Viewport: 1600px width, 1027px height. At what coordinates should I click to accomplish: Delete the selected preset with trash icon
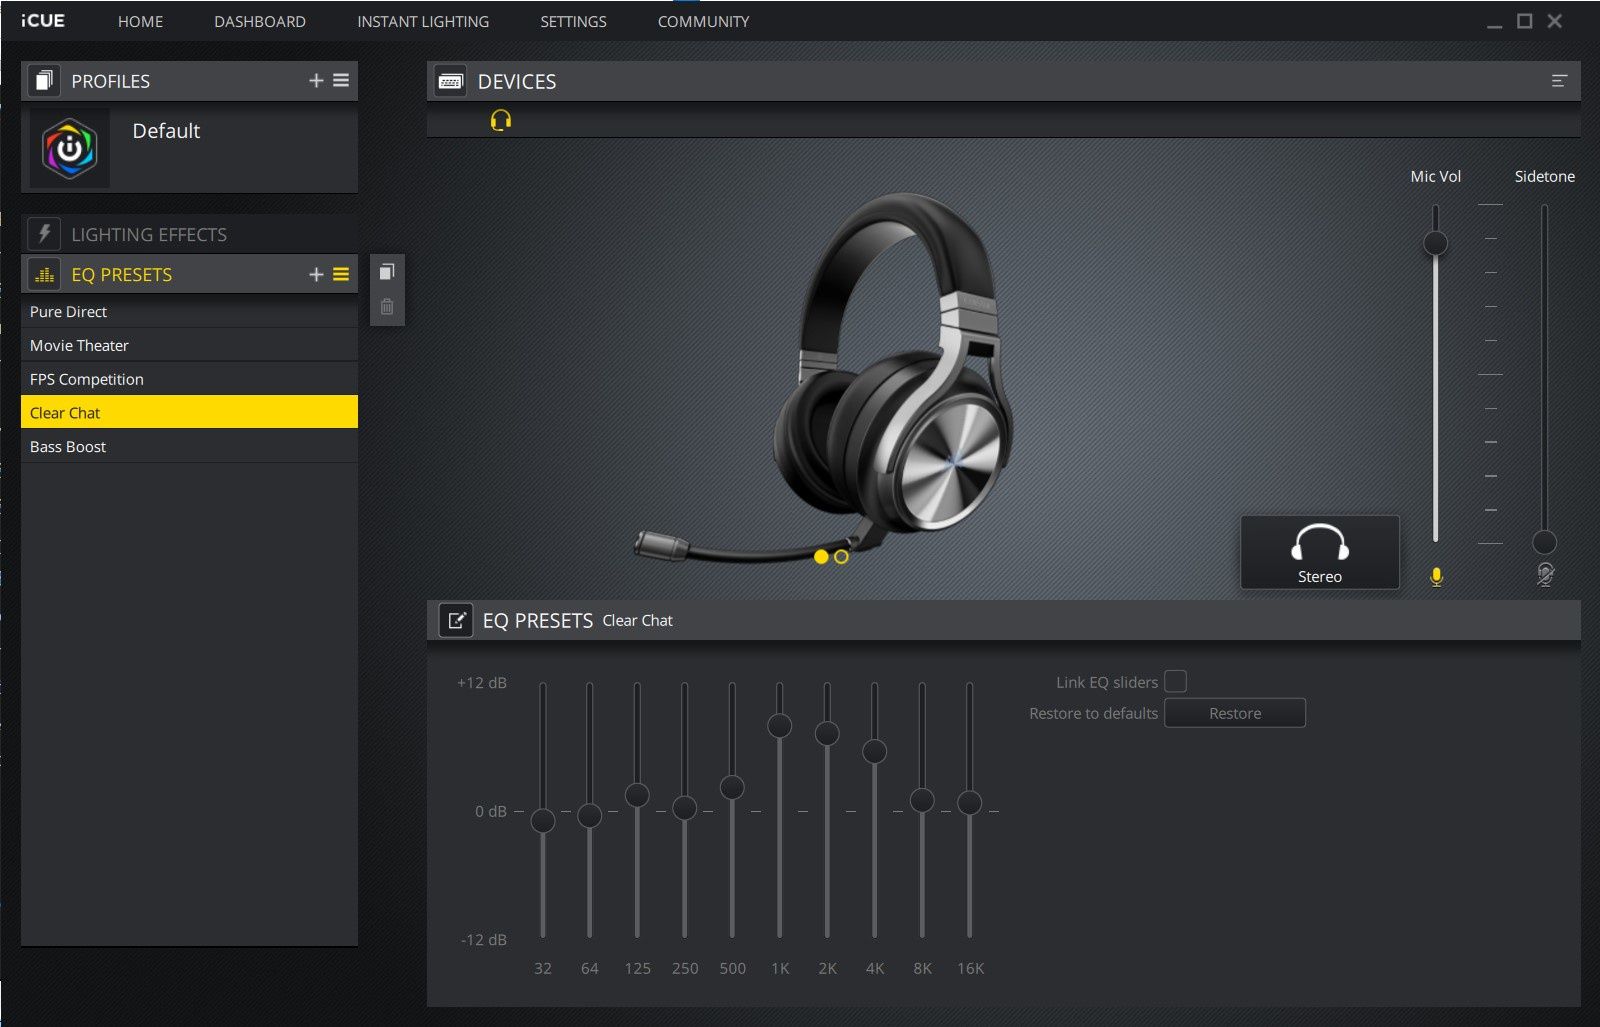coord(387,307)
